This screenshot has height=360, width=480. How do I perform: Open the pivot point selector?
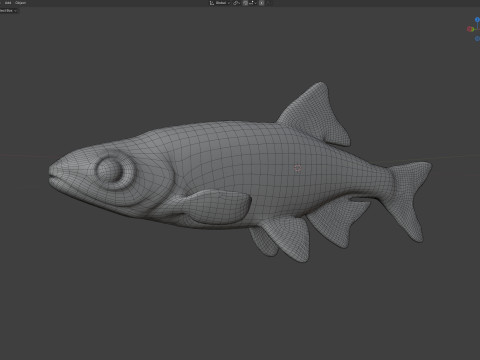[x=236, y=3]
